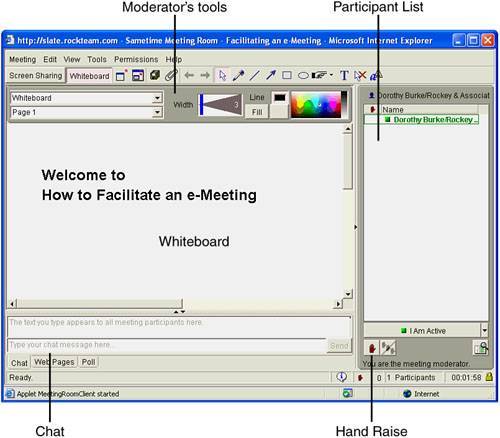Click the Line color button
The image size is (500, 438).
point(257,97)
